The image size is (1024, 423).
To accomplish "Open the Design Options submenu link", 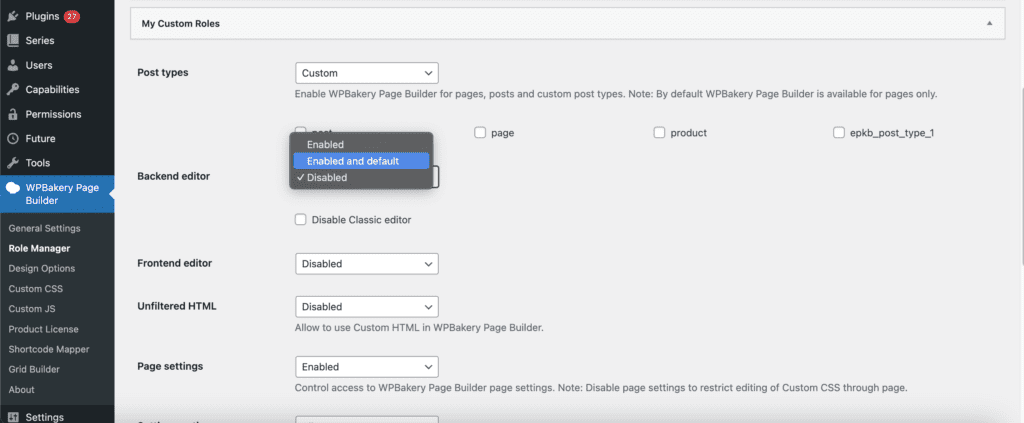I will pos(41,269).
